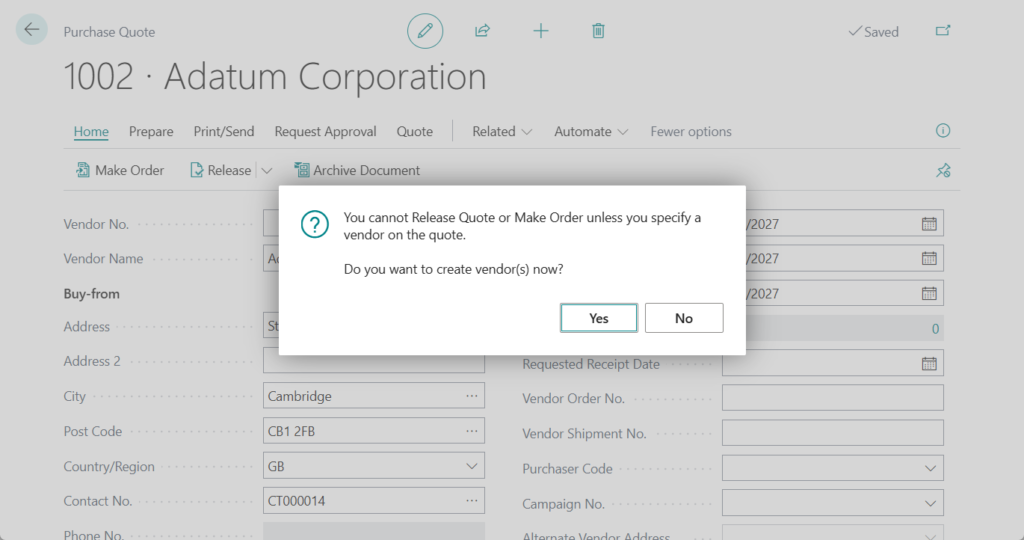The height and width of the screenshot is (540, 1024).
Task: Expand the Automate menu
Action: pyautogui.click(x=592, y=132)
